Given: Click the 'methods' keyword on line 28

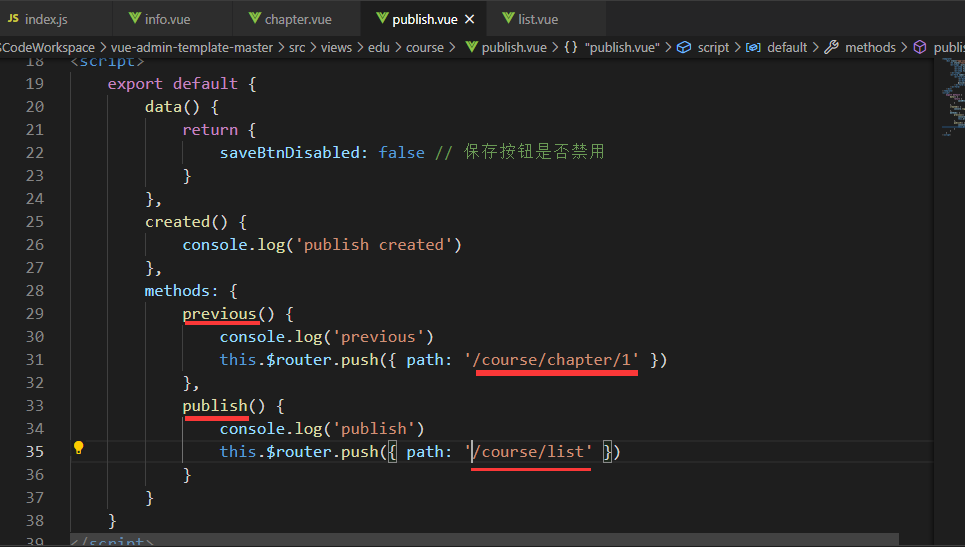Looking at the screenshot, I should point(177,290).
